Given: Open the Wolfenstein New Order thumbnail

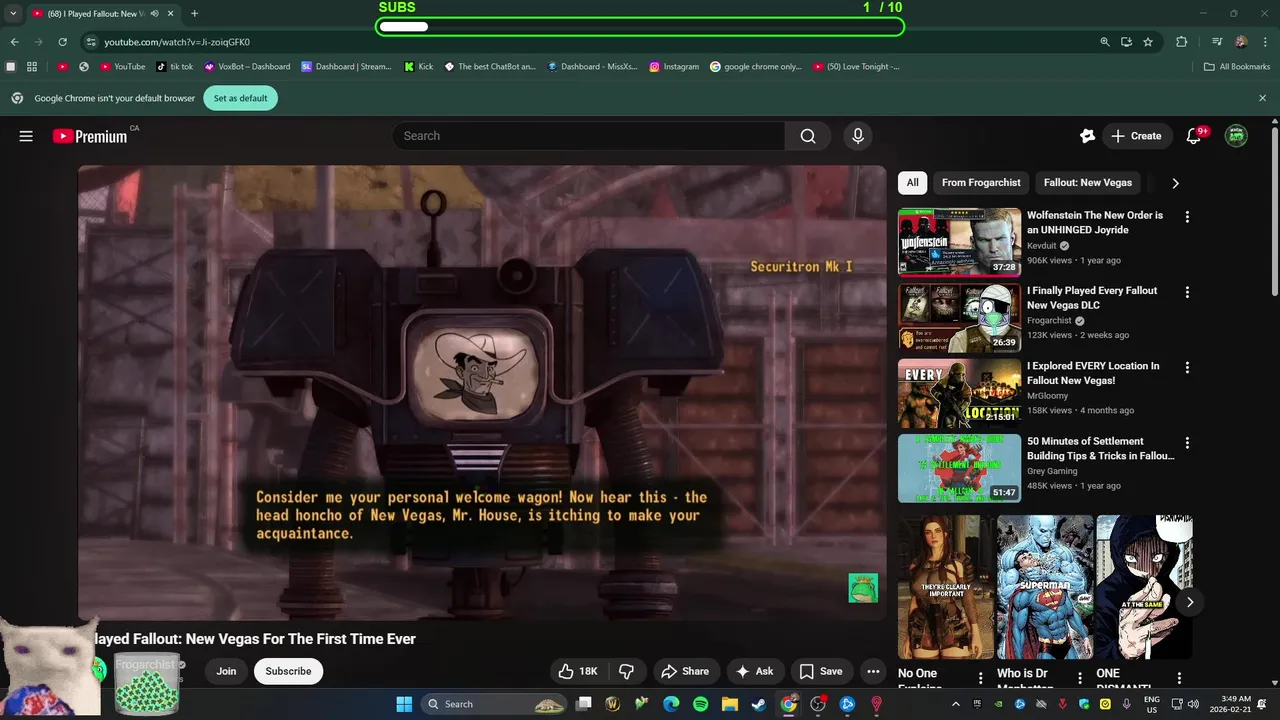Looking at the screenshot, I should click(959, 241).
